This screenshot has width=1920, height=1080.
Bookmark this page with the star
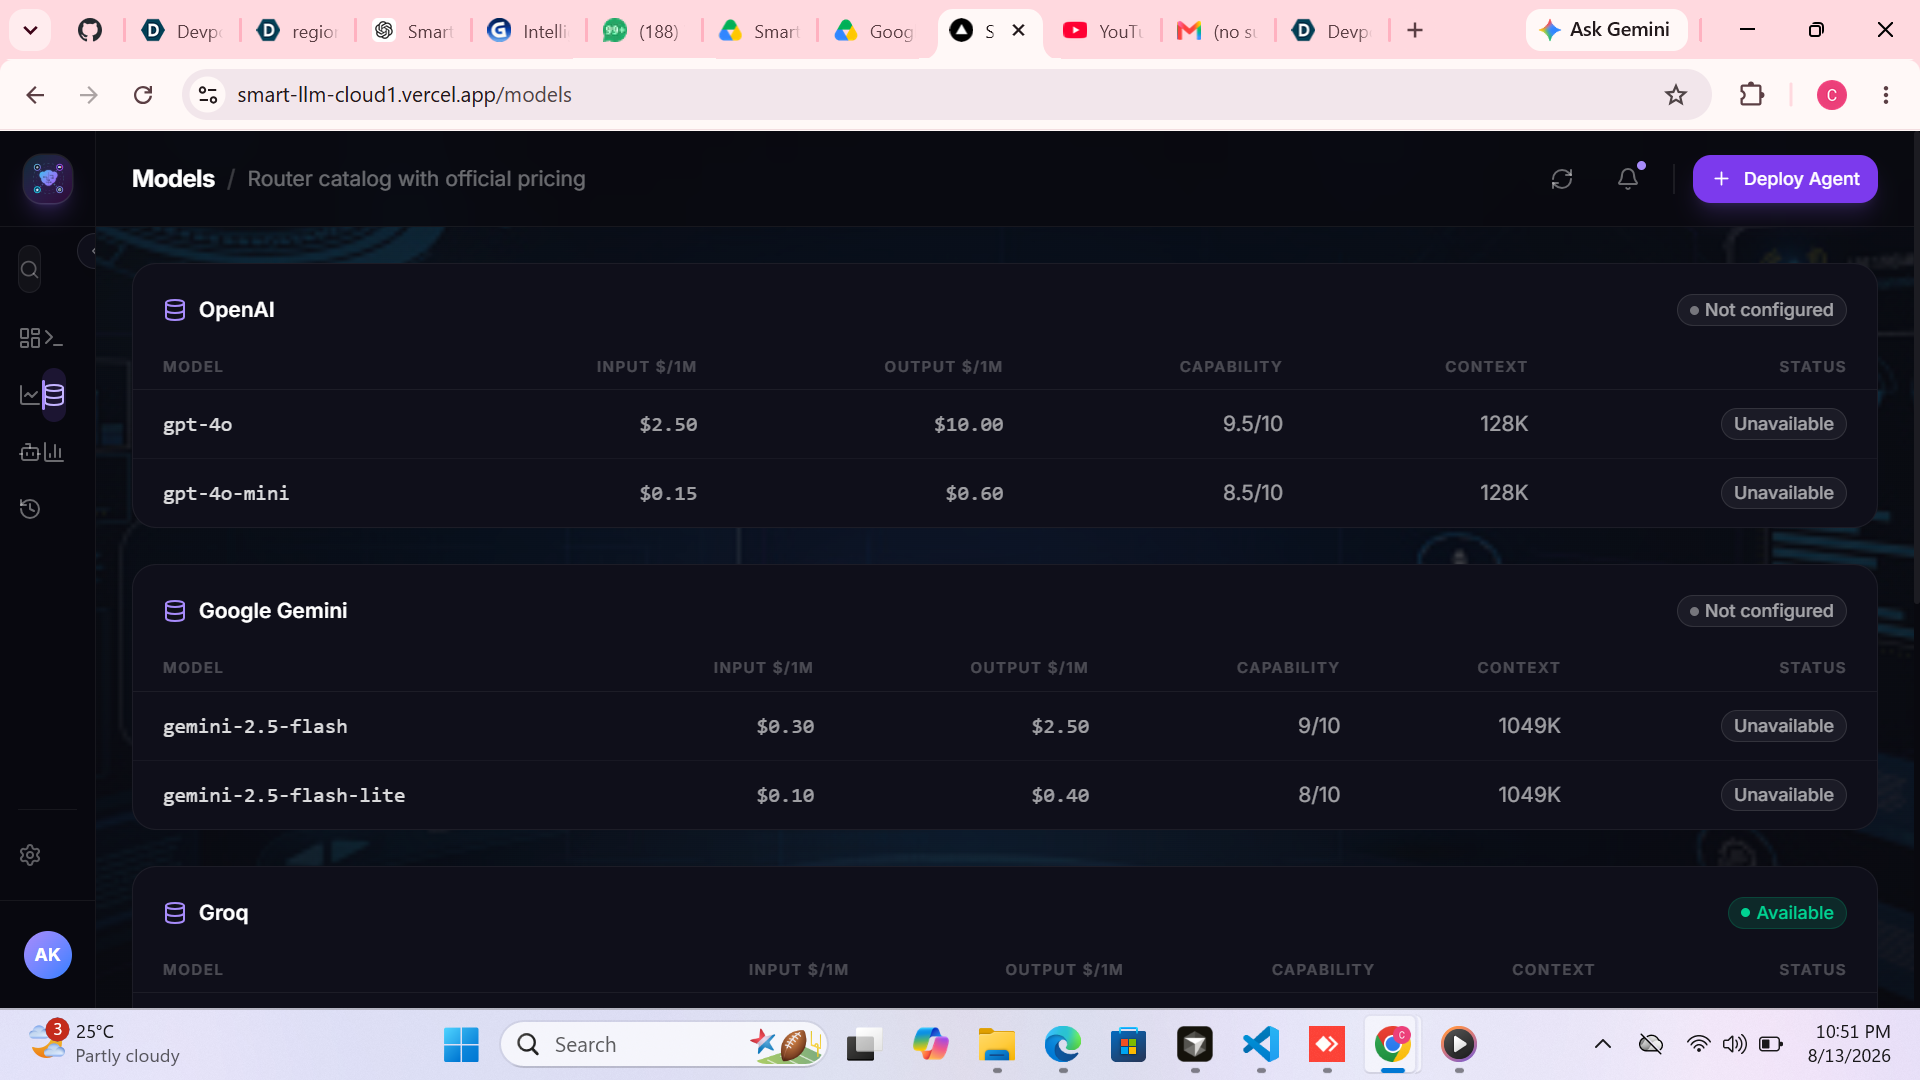pyautogui.click(x=1676, y=95)
